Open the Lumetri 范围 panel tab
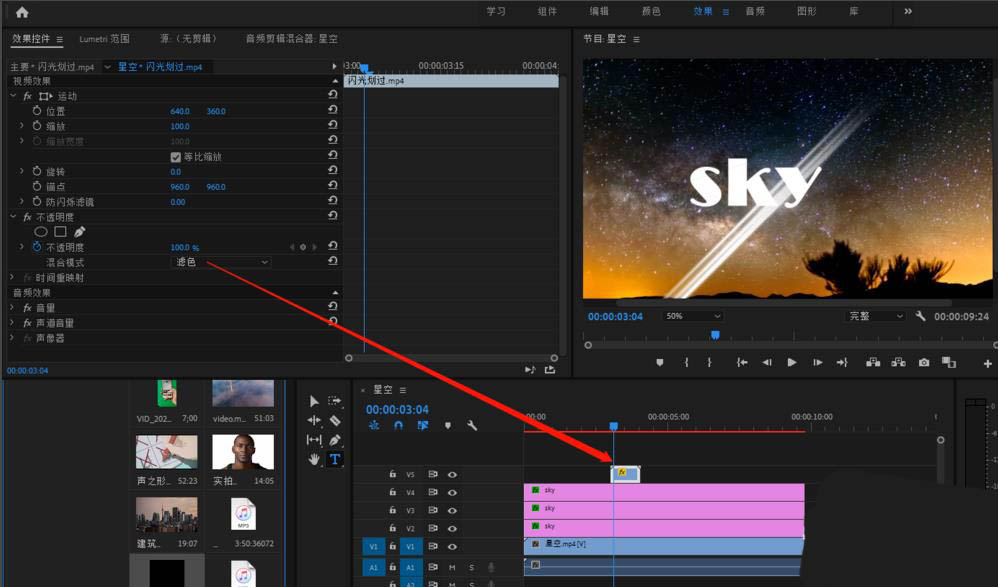 tap(106, 39)
